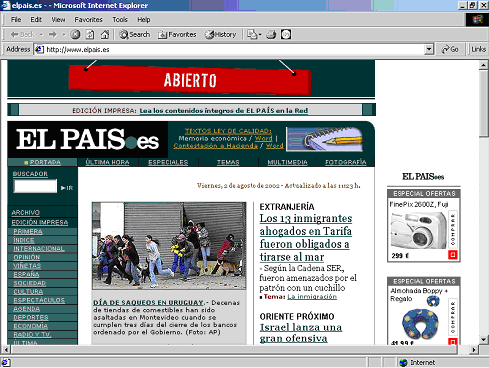Image resolution: width=489 pixels, height=368 pixels.
Task: Click the Forward arrow toolbar icon
Action: (53, 34)
